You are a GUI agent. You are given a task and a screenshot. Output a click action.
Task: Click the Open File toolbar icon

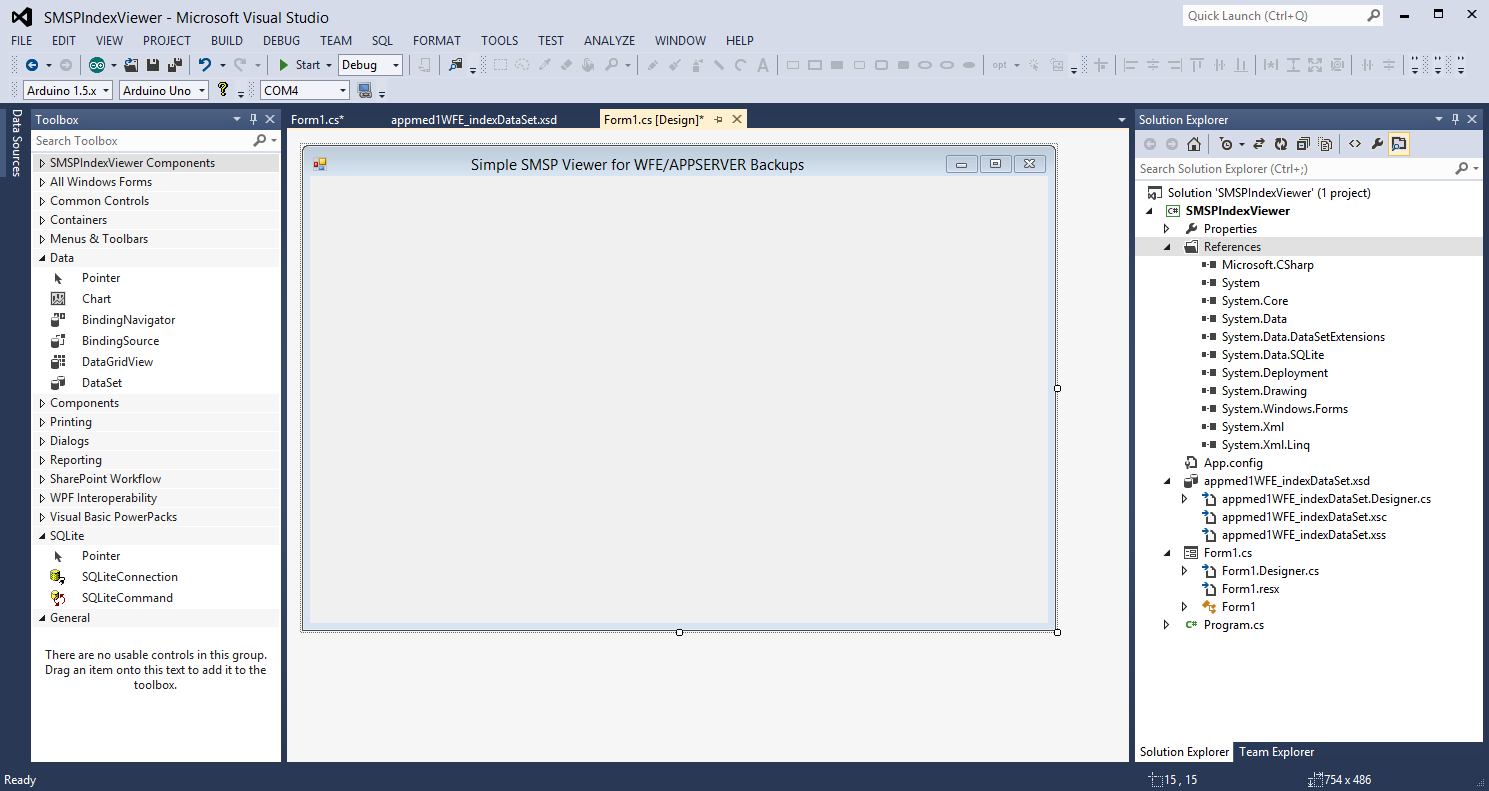(x=132, y=65)
